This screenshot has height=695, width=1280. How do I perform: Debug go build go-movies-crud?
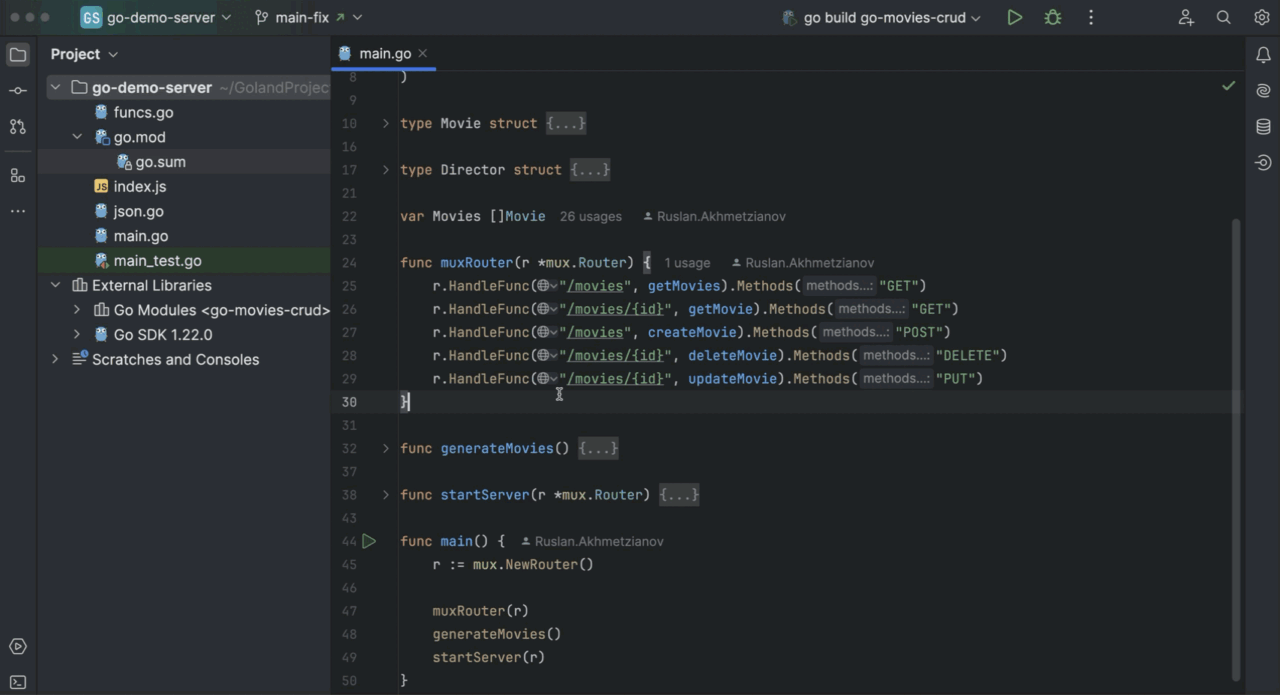click(1053, 18)
